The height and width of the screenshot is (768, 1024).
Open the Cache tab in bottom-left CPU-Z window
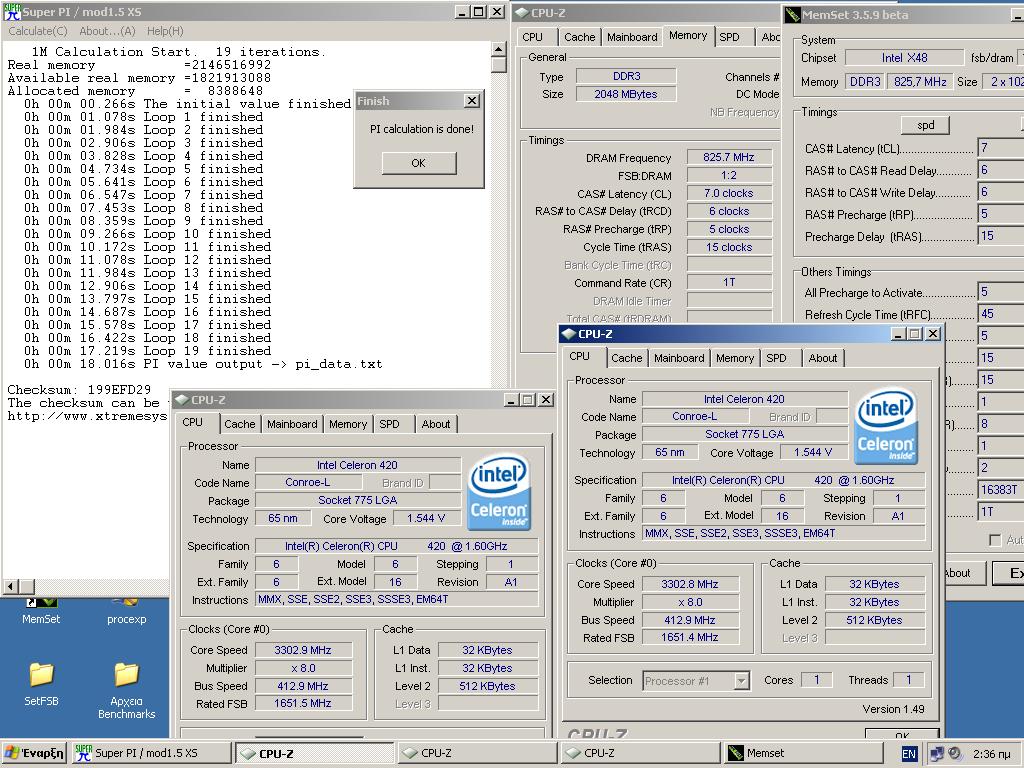point(240,424)
